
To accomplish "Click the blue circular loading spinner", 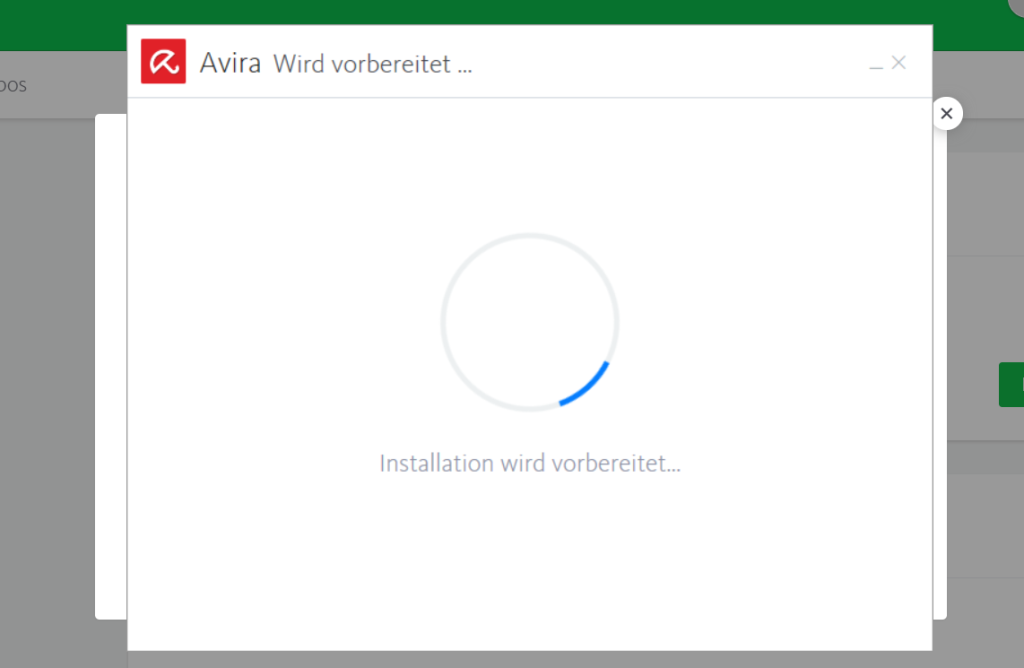I will click(530, 323).
